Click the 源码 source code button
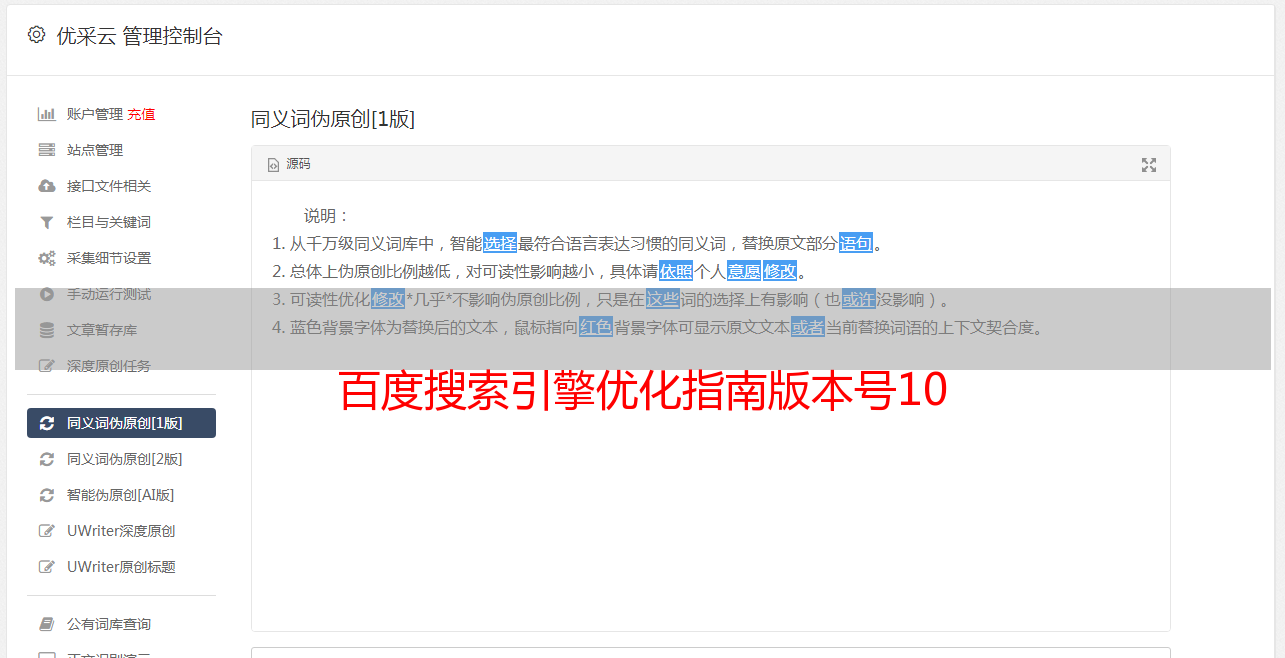The image size is (1285, 658). (x=289, y=164)
